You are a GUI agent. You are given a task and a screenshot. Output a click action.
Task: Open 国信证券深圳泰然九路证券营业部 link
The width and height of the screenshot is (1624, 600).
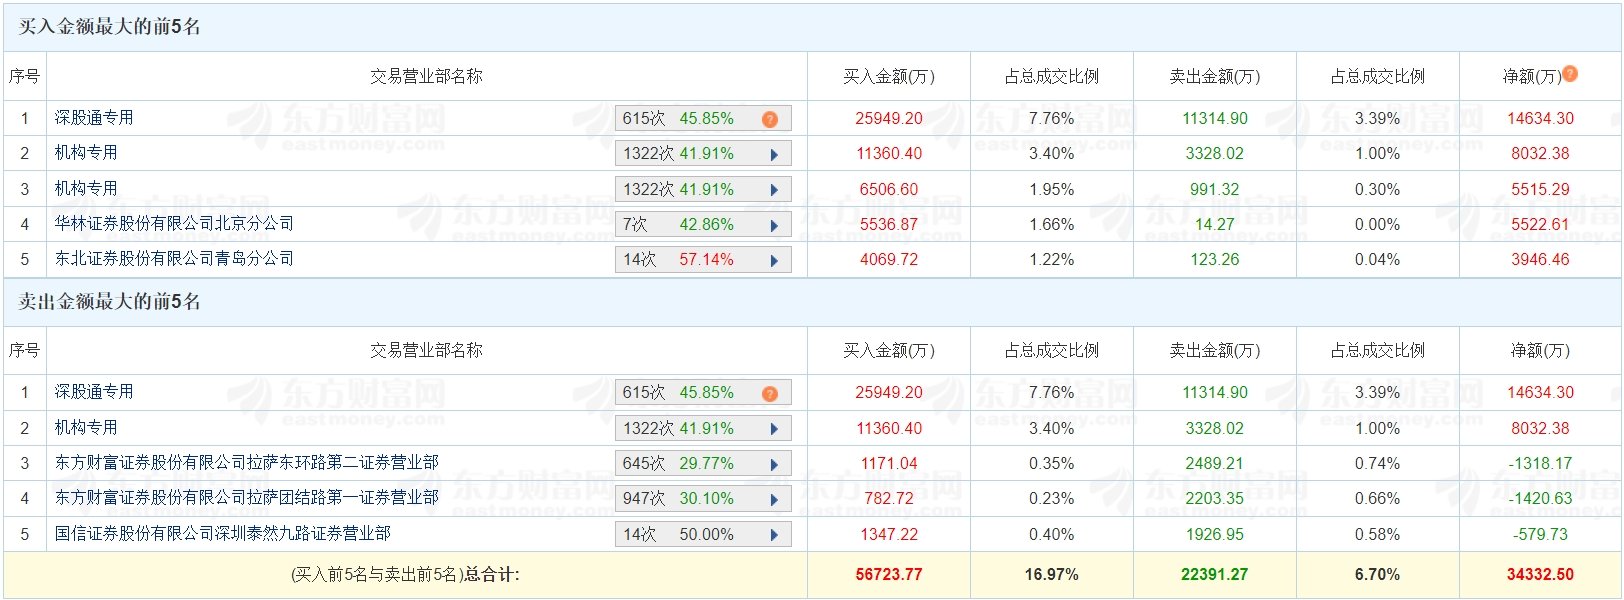(x=222, y=534)
